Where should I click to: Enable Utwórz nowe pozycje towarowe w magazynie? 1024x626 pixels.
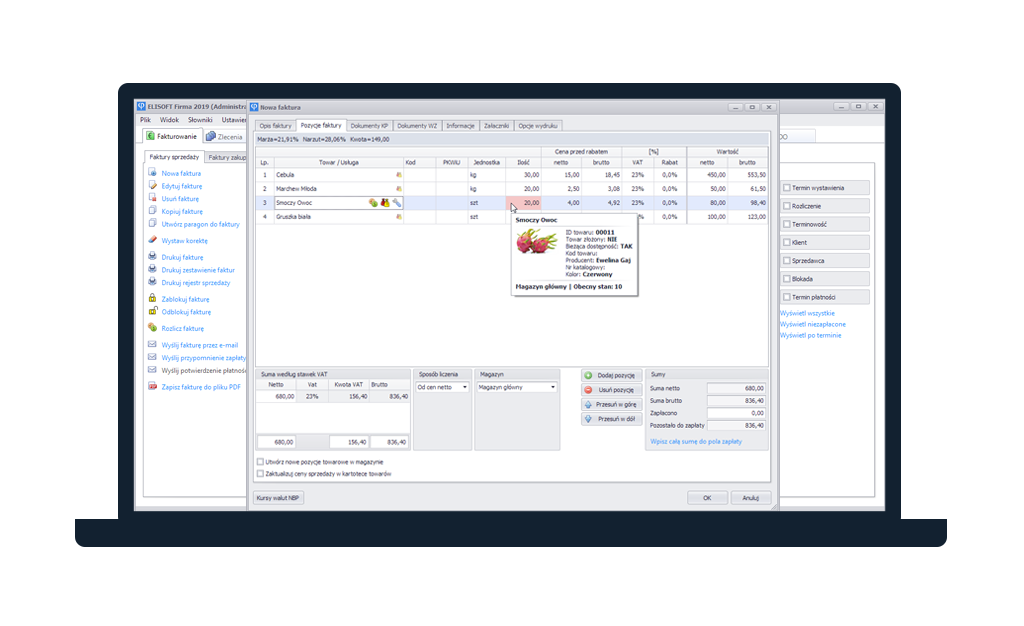click(x=261, y=463)
